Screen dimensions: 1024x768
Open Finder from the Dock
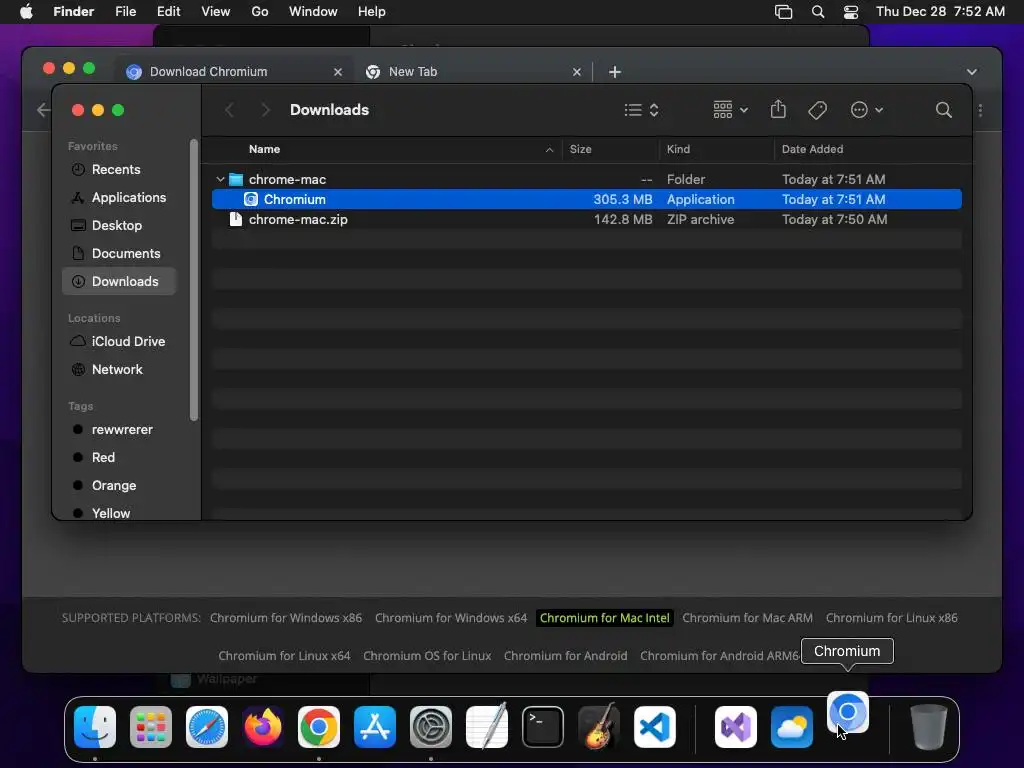pos(95,727)
